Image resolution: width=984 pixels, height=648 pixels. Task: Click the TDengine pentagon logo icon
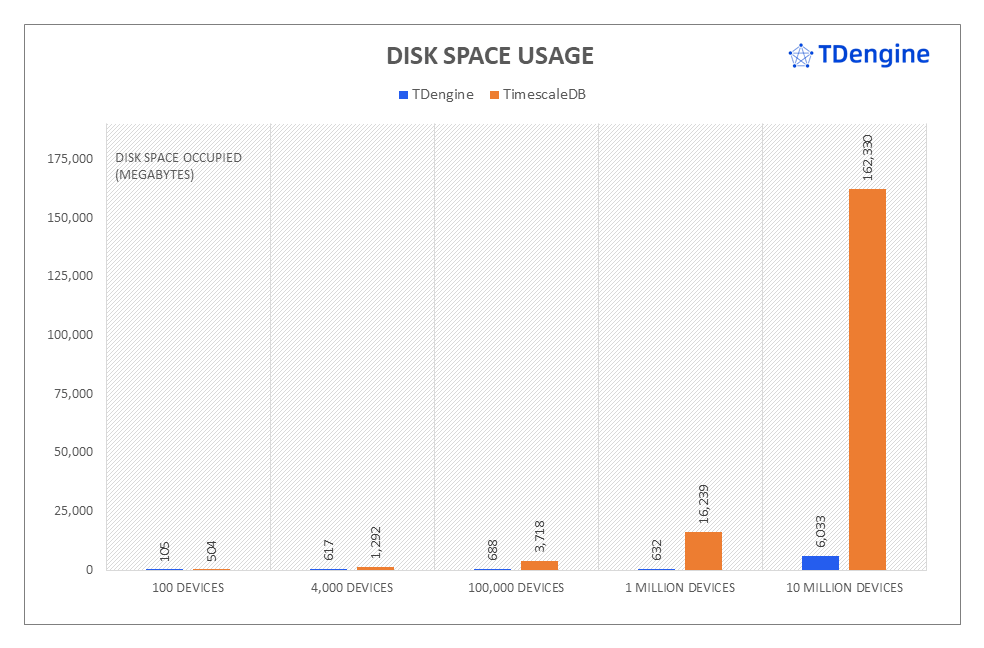(800, 56)
